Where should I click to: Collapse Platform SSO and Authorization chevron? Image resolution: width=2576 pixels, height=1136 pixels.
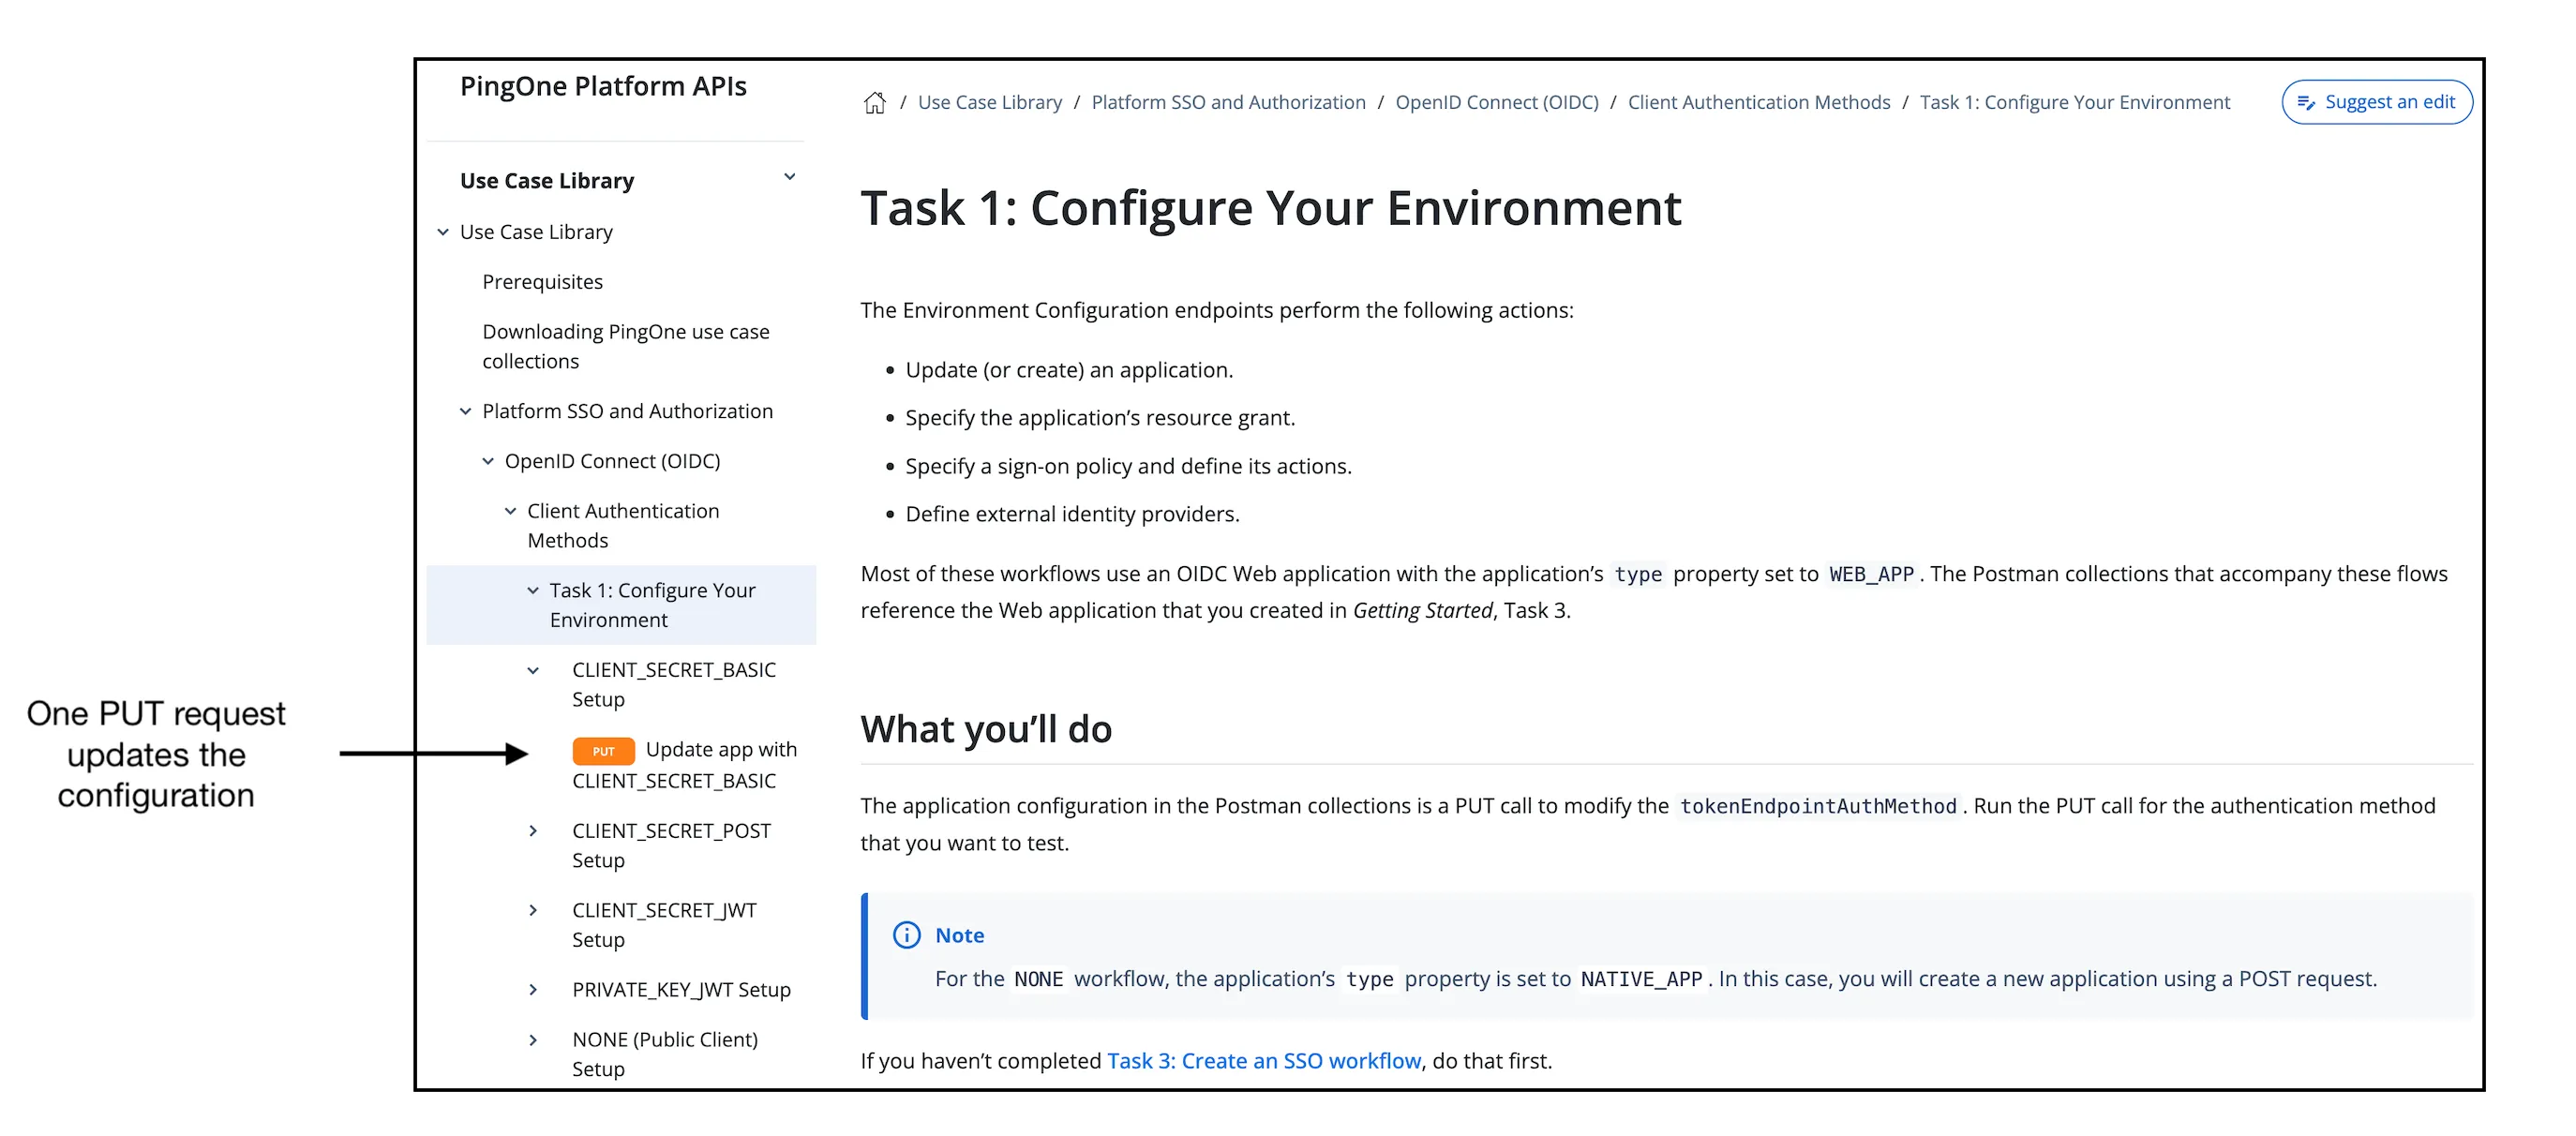click(465, 411)
